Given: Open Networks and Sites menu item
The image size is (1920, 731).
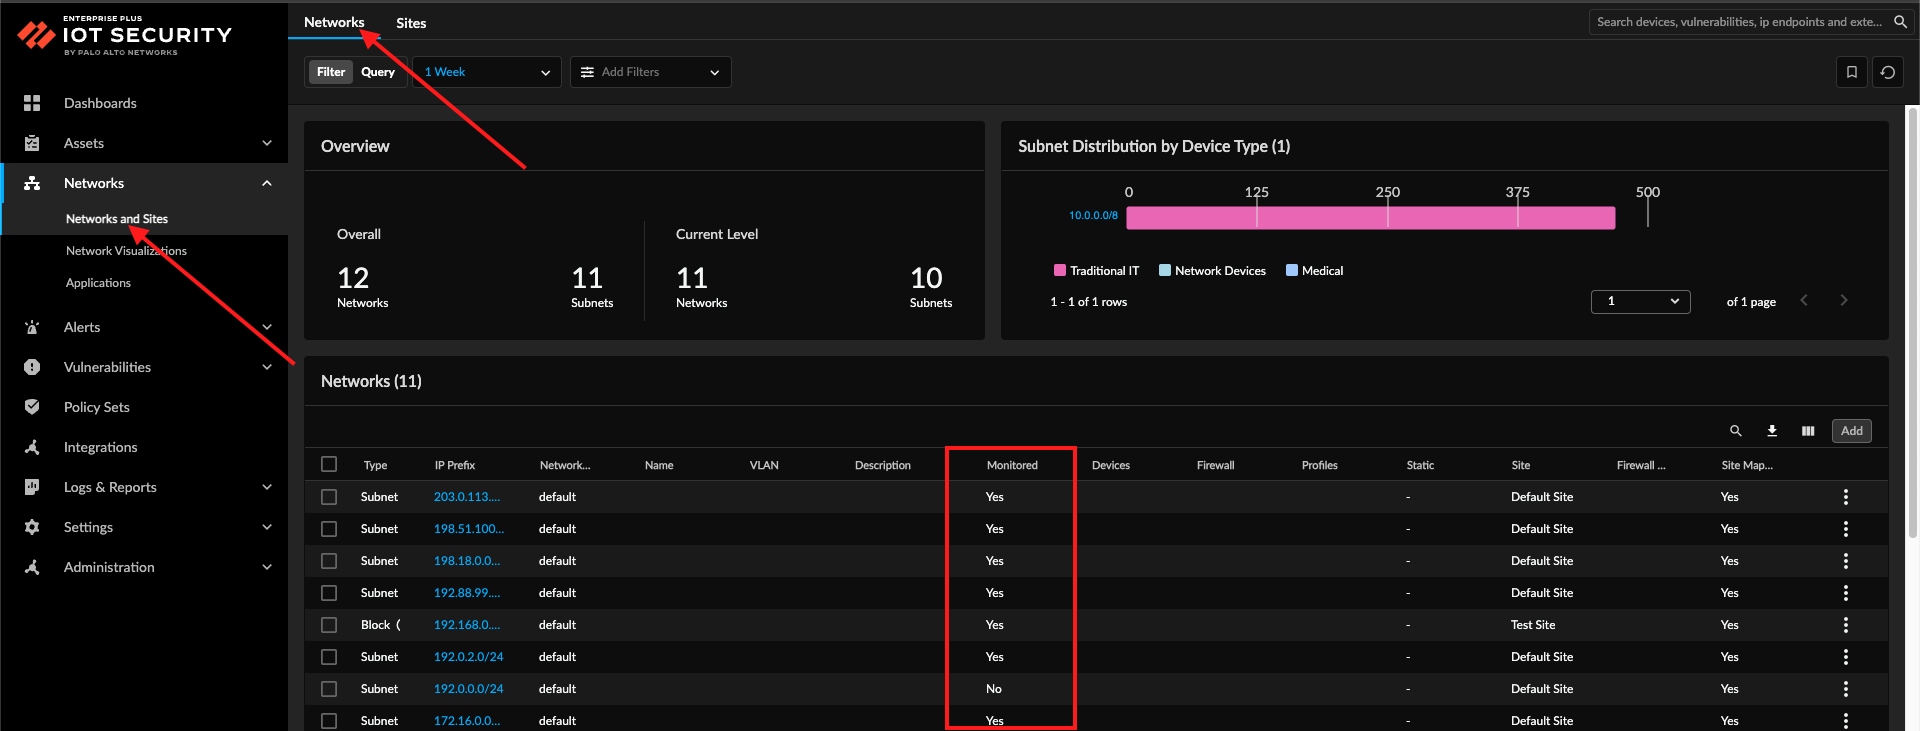Looking at the screenshot, I should click(x=117, y=219).
